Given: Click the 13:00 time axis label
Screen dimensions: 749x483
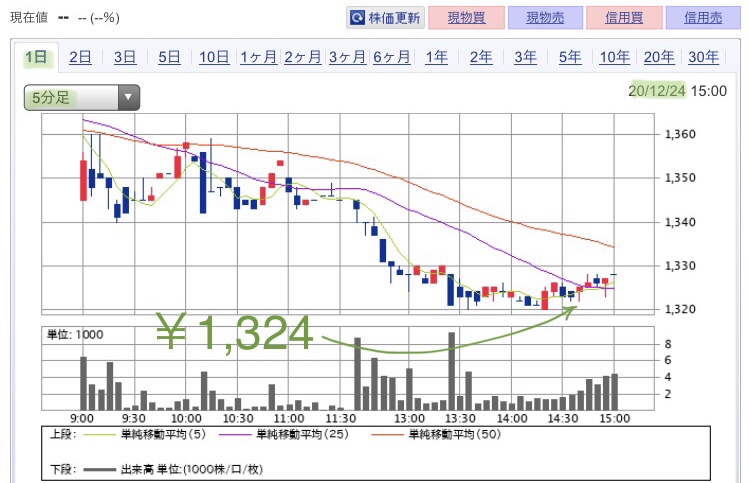Looking at the screenshot, I should (409, 419).
